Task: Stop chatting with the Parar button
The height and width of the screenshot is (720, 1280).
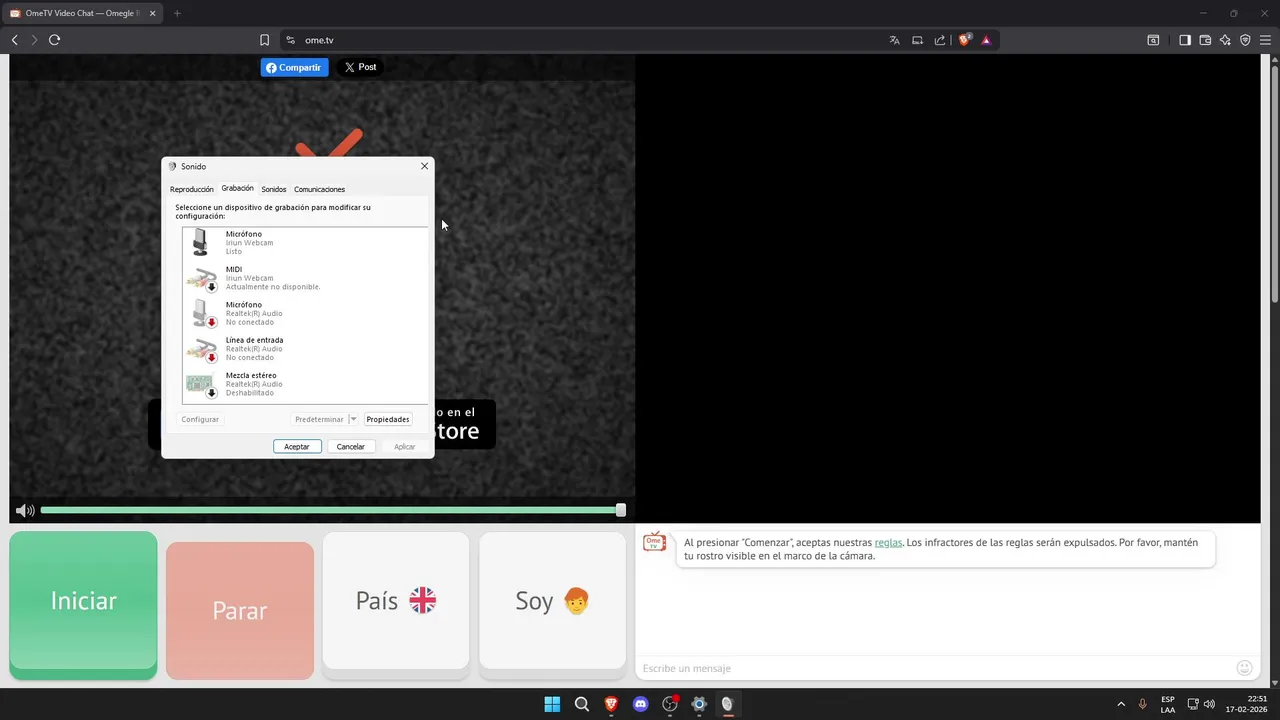Action: click(240, 610)
